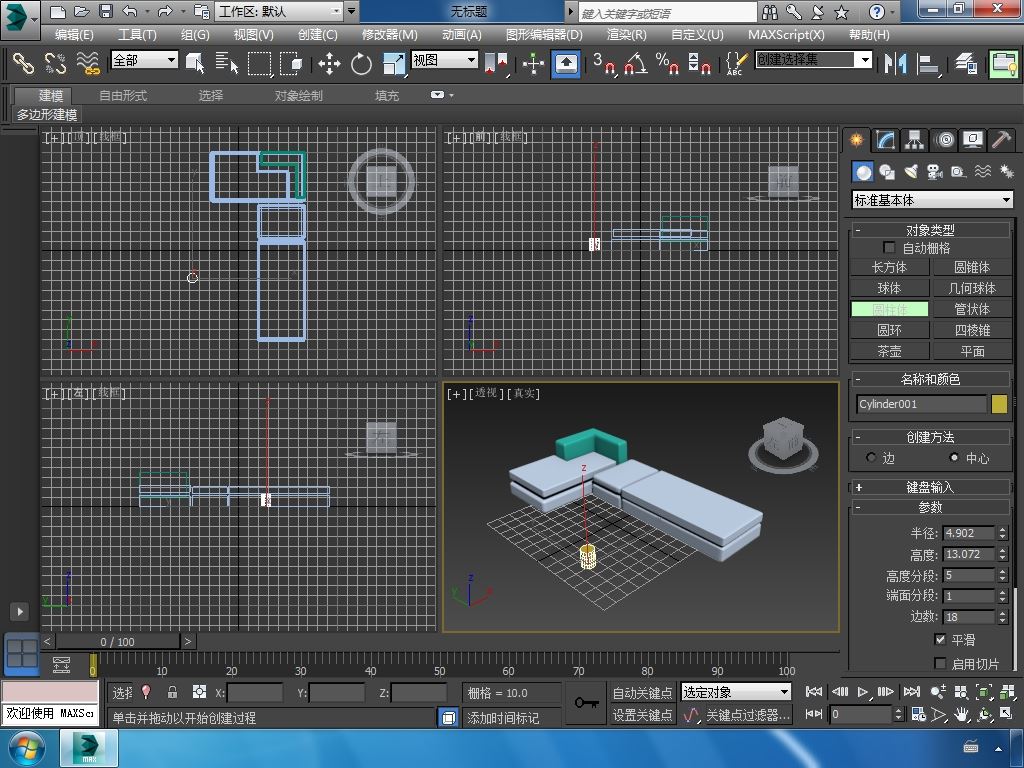This screenshot has height=768, width=1024.
Task: Collapse the 参数 rollout
Action: click(930, 507)
